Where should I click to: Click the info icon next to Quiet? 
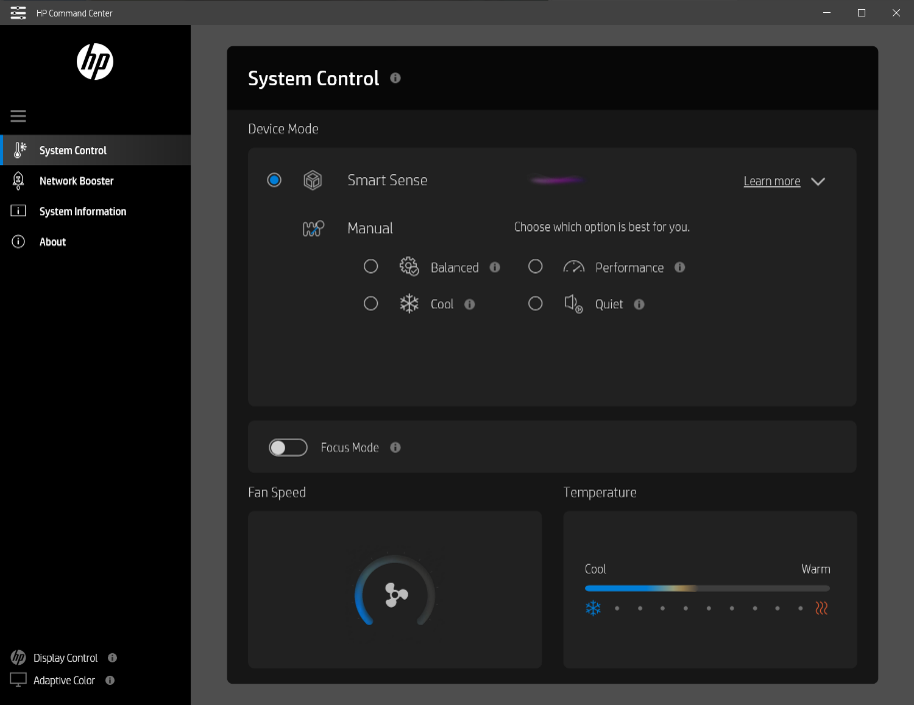pos(639,304)
